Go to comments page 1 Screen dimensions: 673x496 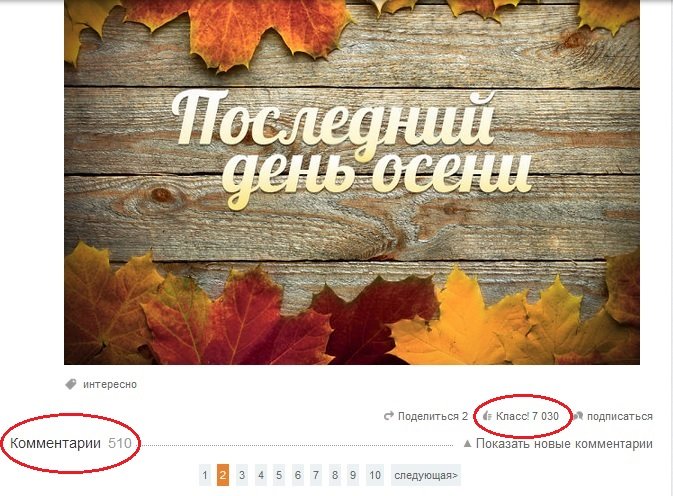point(205,475)
